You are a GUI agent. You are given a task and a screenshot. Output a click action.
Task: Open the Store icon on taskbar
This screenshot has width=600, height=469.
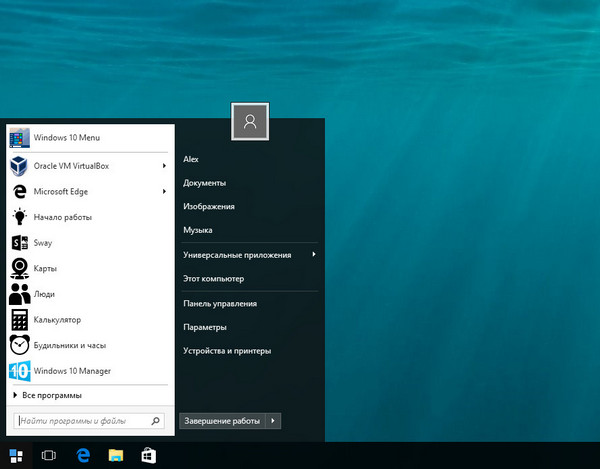[147, 455]
